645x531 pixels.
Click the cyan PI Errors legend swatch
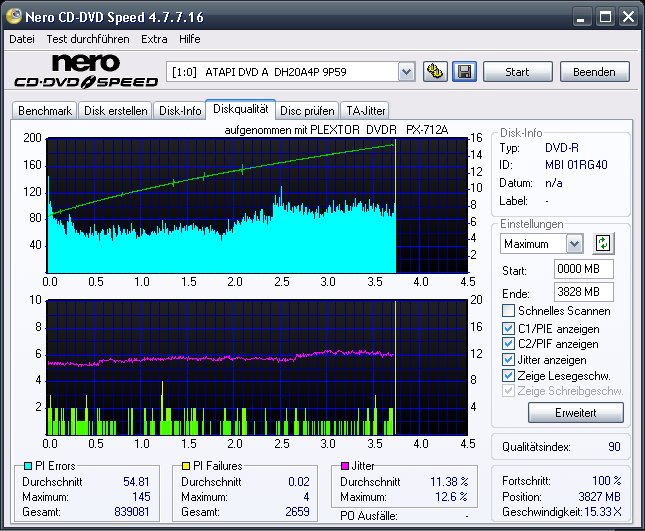[28, 466]
